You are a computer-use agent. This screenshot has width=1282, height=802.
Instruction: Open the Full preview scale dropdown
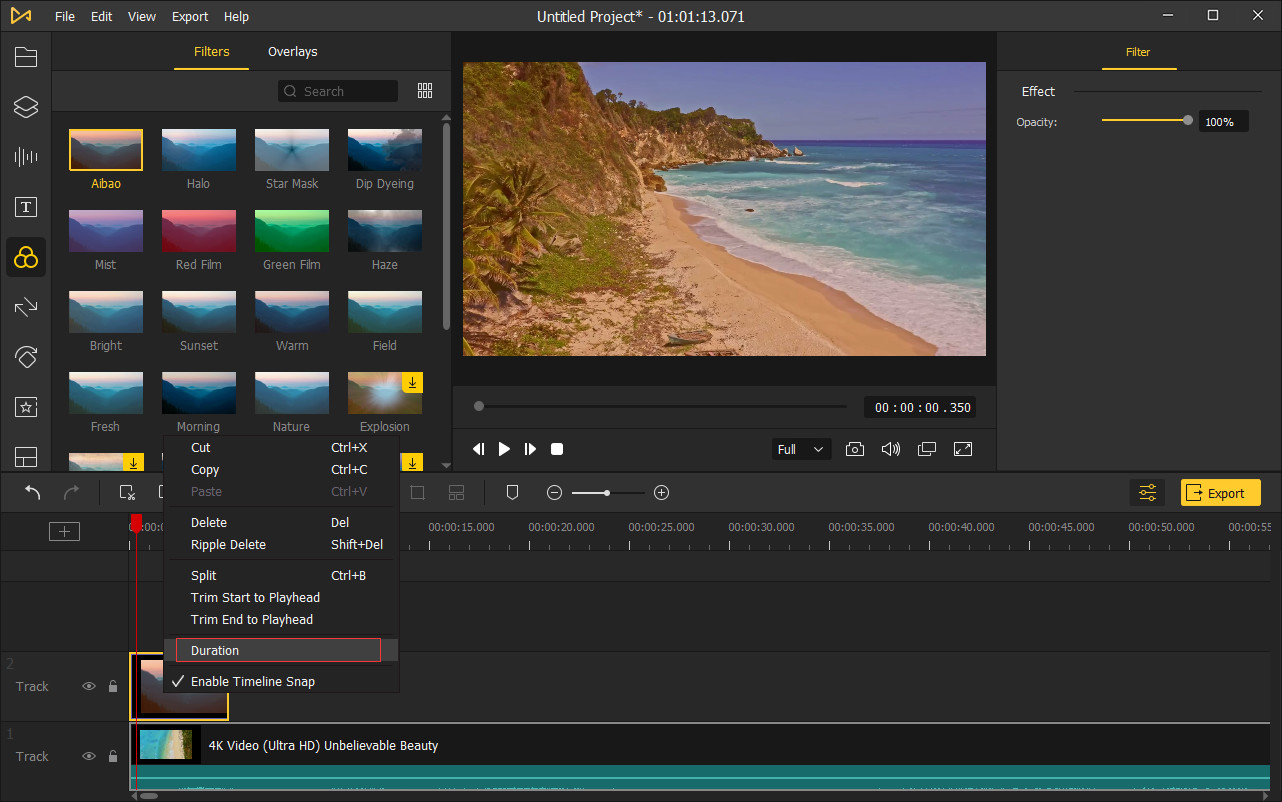pos(800,449)
